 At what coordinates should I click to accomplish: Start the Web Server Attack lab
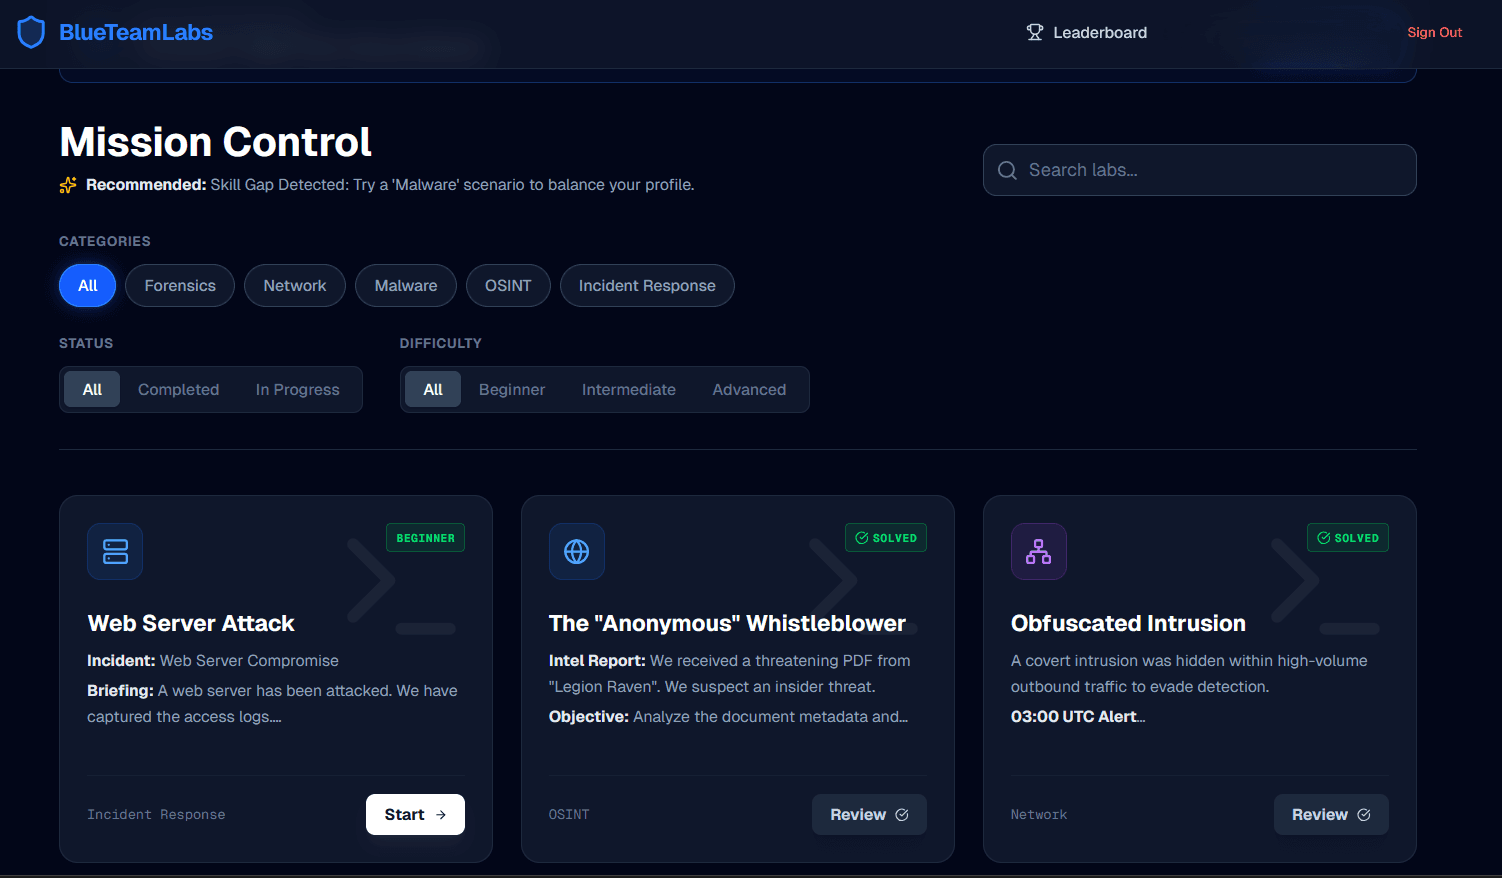click(x=415, y=814)
